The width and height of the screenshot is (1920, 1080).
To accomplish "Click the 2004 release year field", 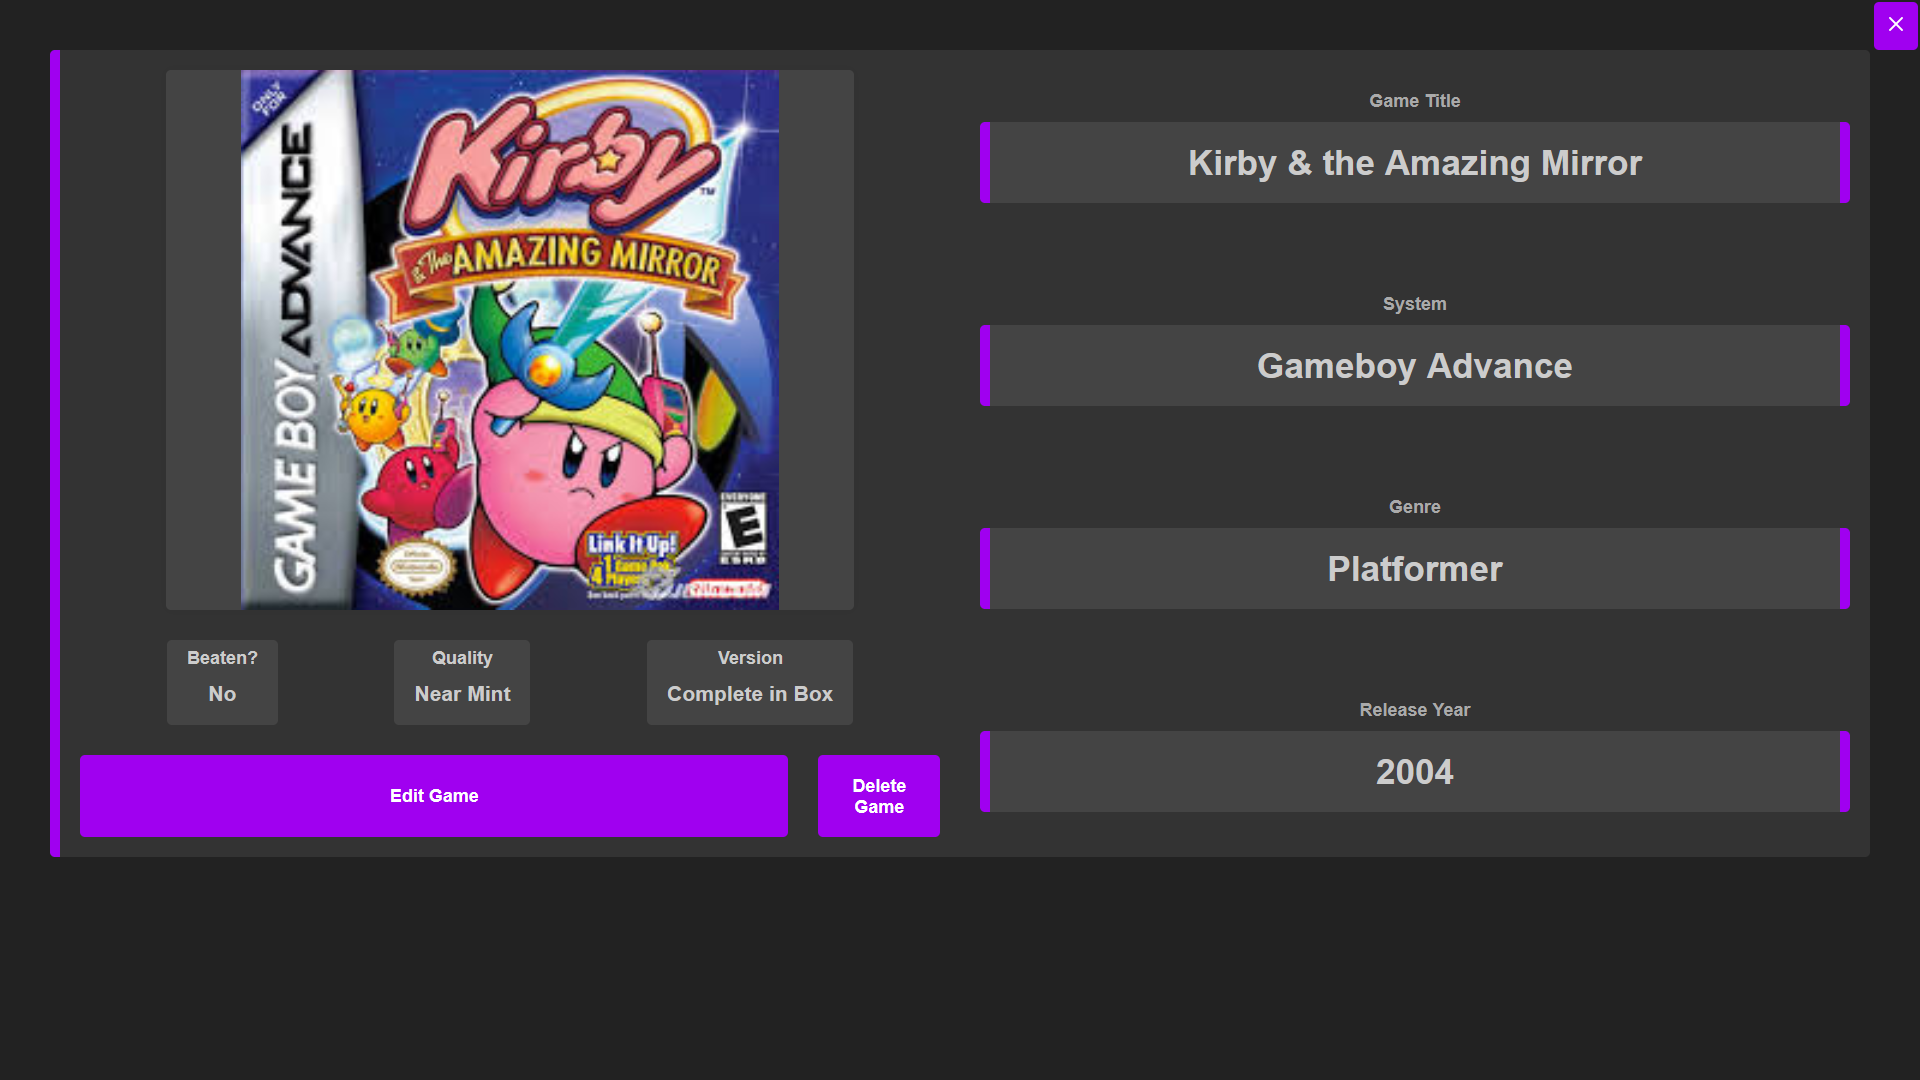I will point(1415,772).
